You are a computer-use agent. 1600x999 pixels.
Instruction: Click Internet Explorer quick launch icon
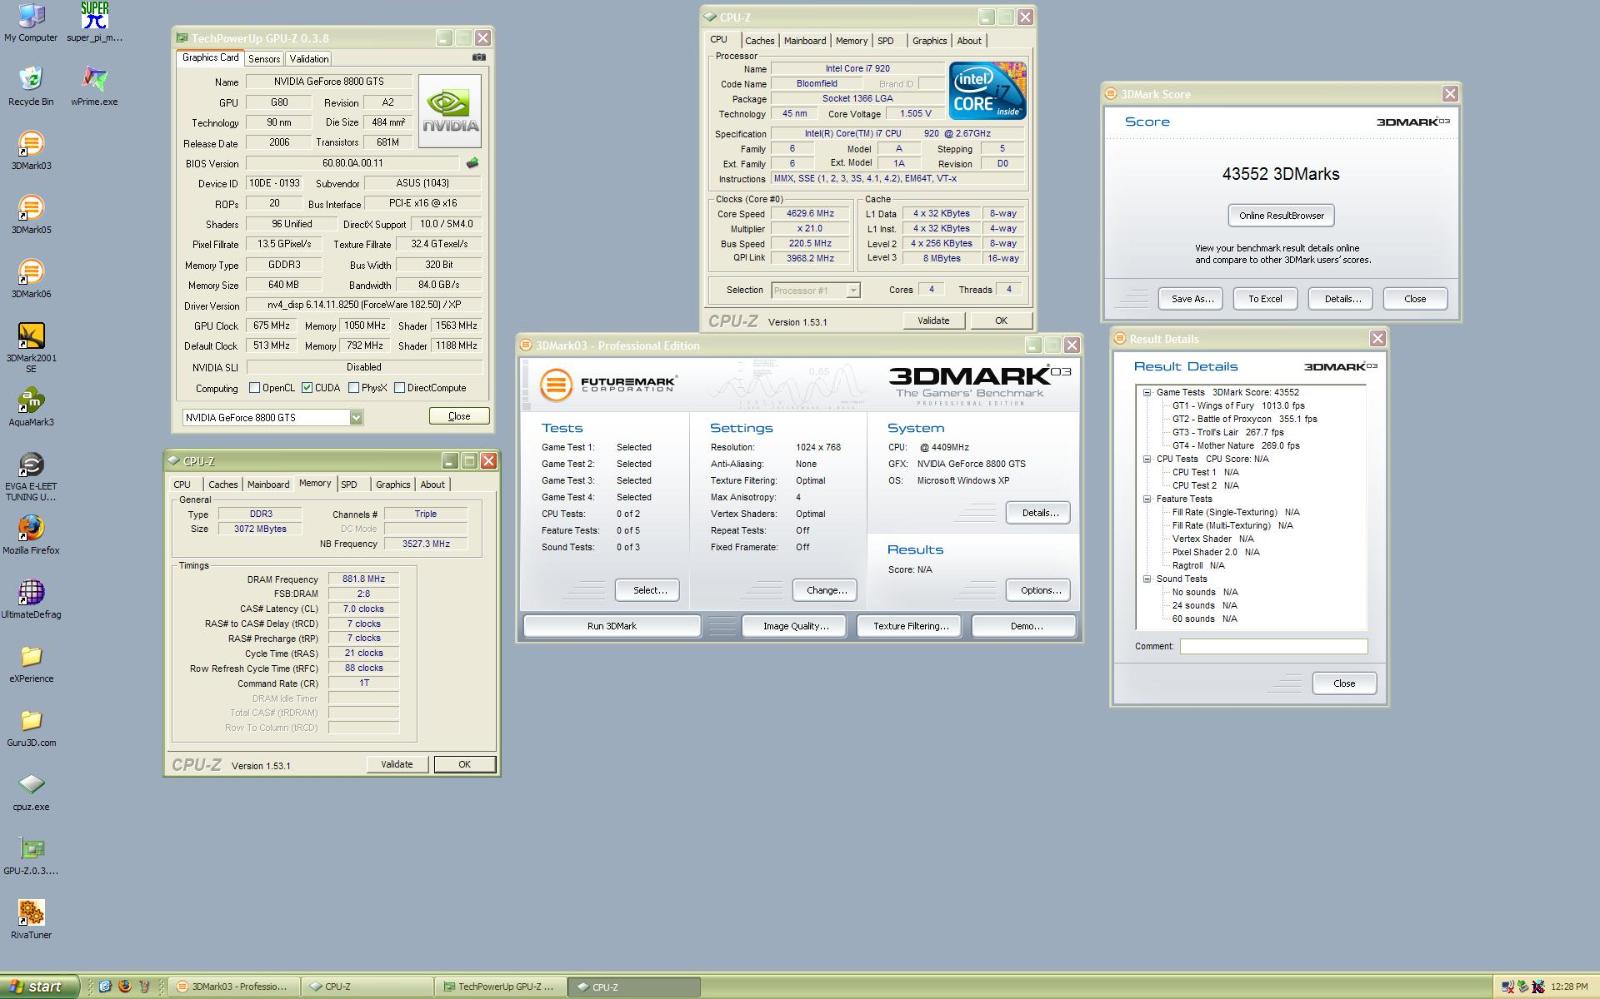[105, 986]
